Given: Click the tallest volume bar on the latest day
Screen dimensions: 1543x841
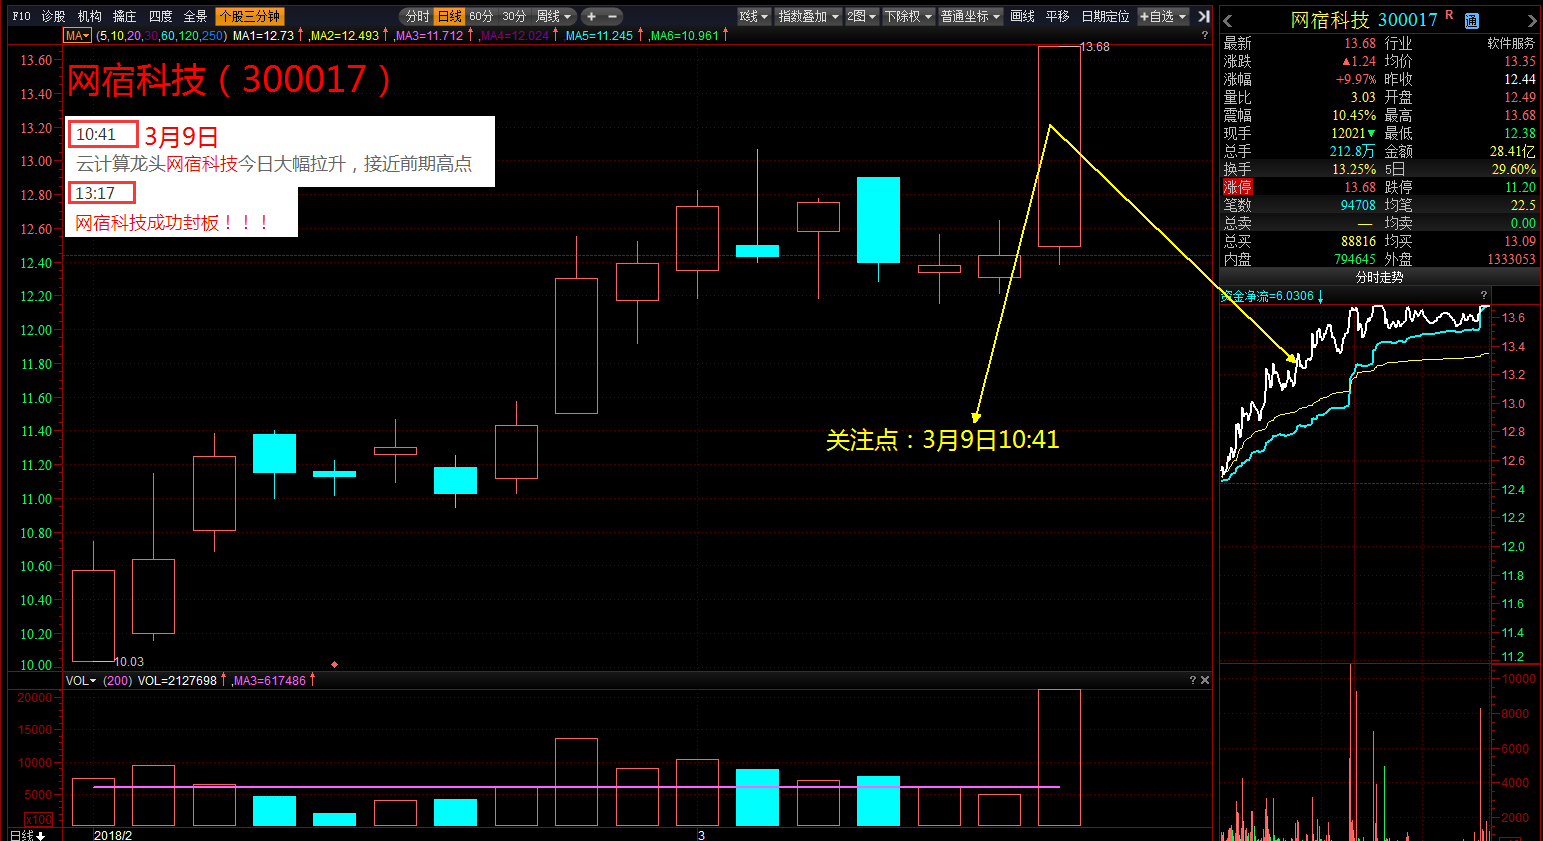Looking at the screenshot, I should pos(1059,757).
